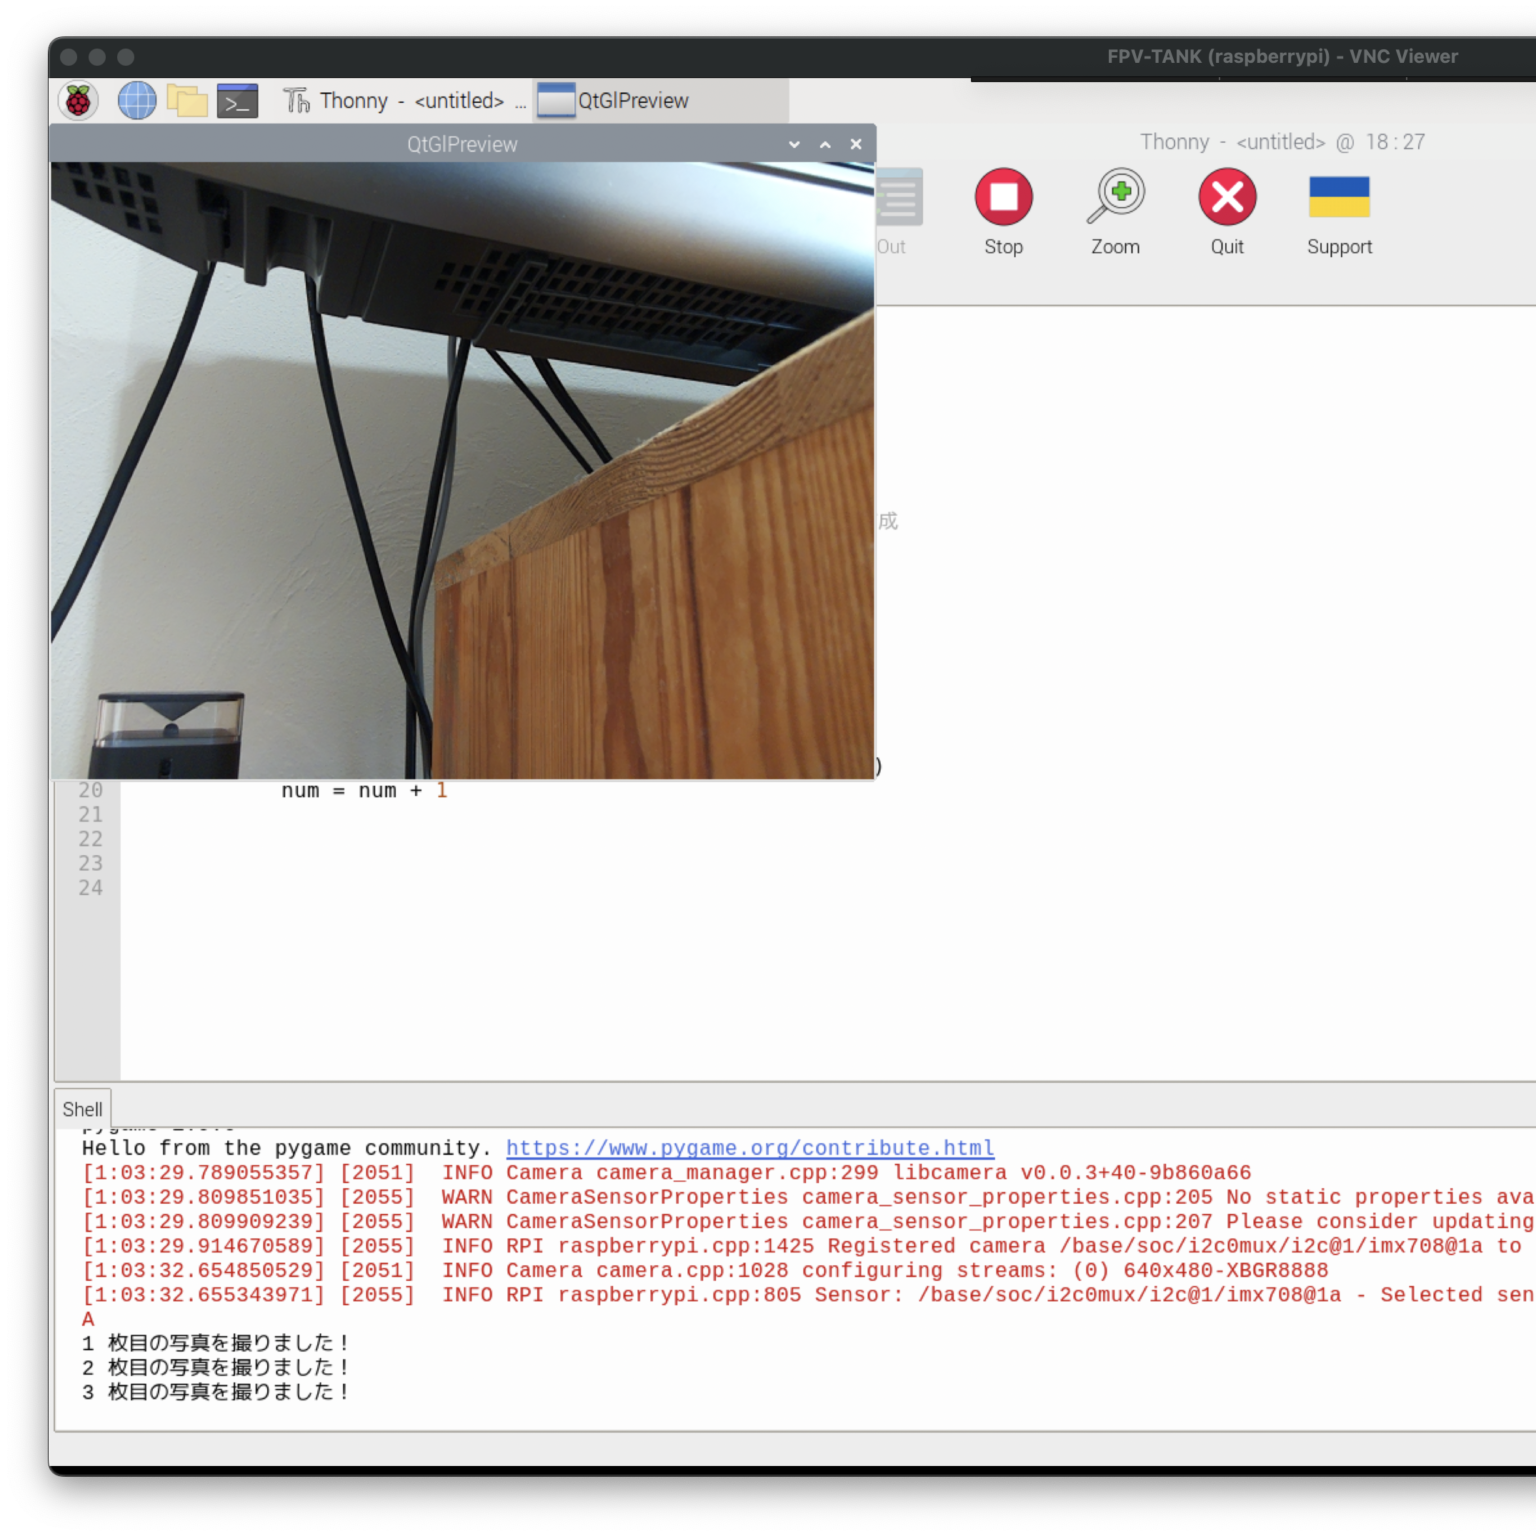Click the Zoom magnifier icon
This screenshot has width=1536, height=1536.
pos(1115,197)
